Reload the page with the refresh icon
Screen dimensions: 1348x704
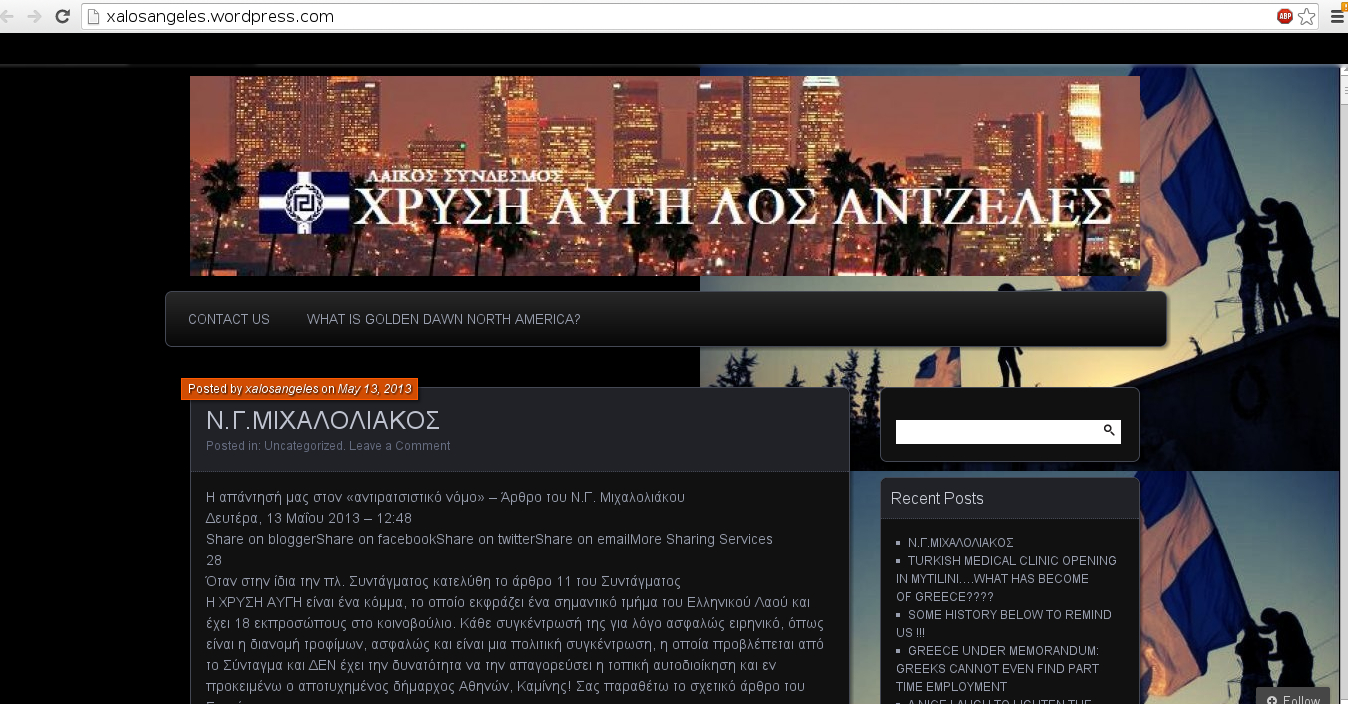coord(62,16)
